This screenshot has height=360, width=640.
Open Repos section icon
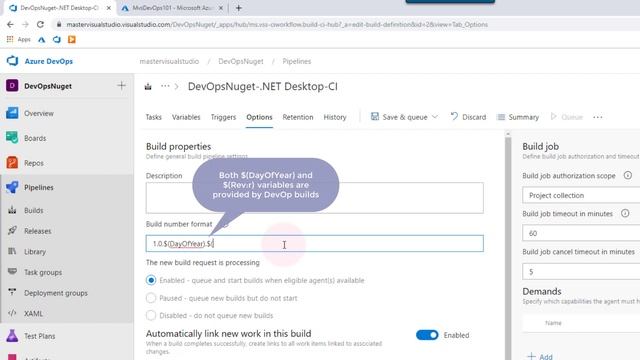click(x=12, y=163)
